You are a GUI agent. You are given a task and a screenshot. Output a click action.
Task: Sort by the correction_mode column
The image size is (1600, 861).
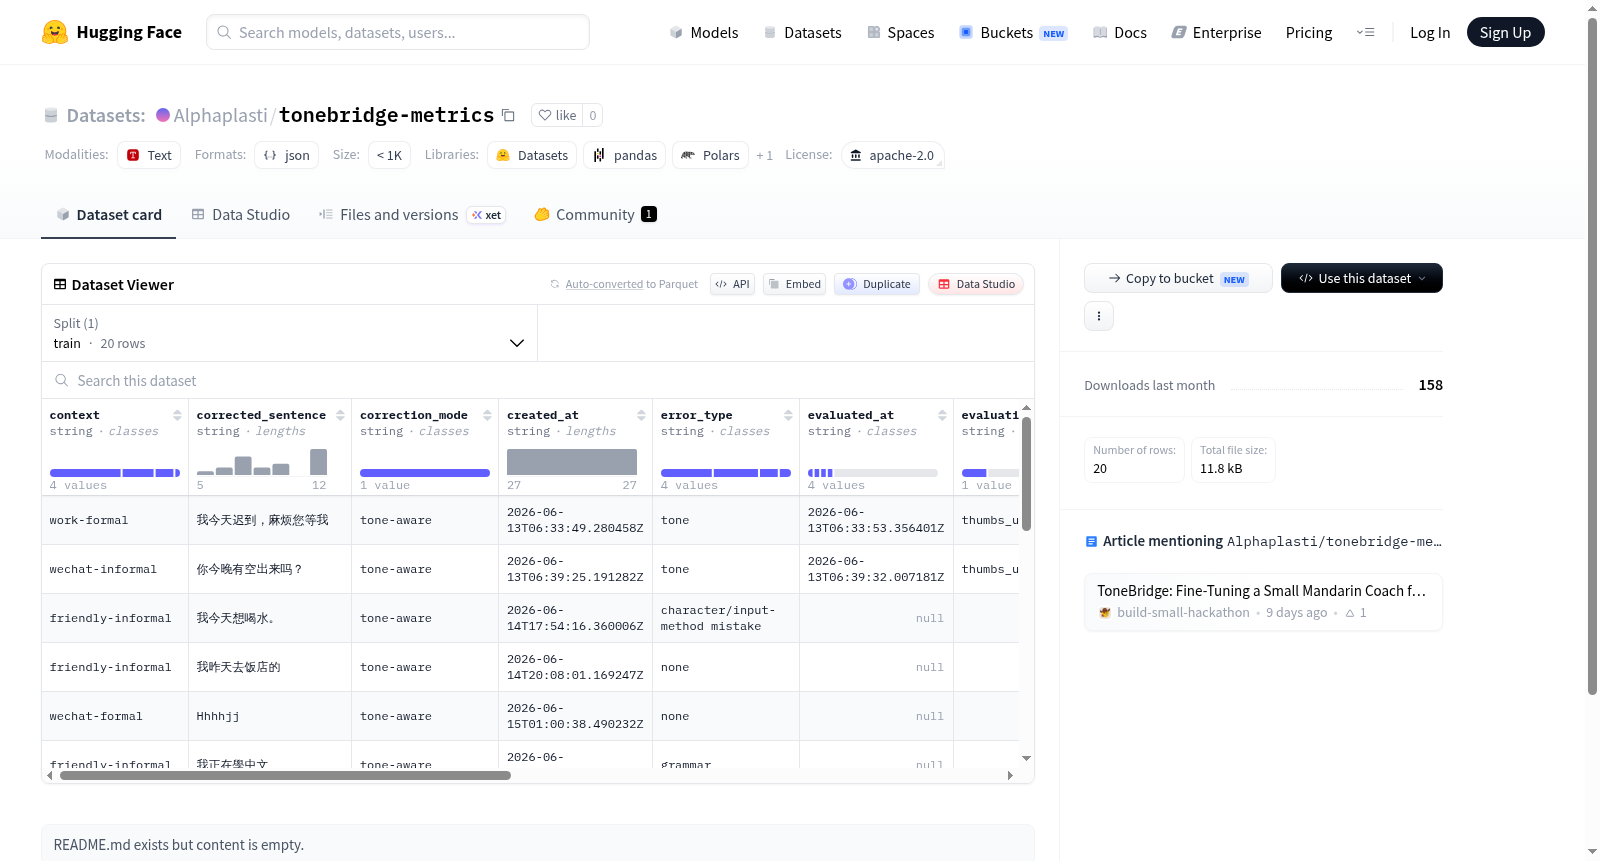click(x=487, y=415)
